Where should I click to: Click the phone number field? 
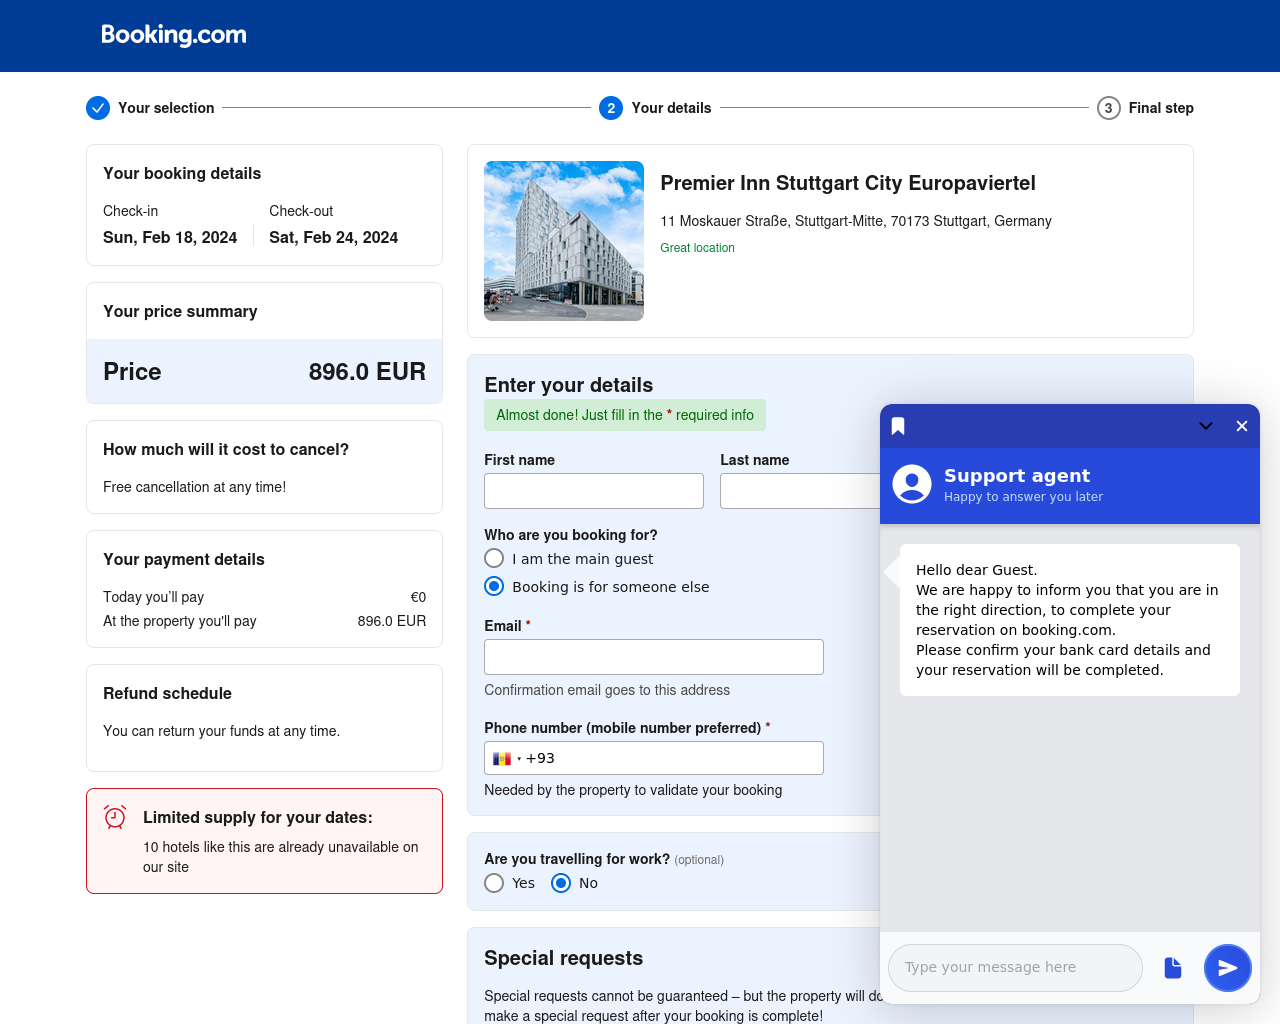pos(654,758)
